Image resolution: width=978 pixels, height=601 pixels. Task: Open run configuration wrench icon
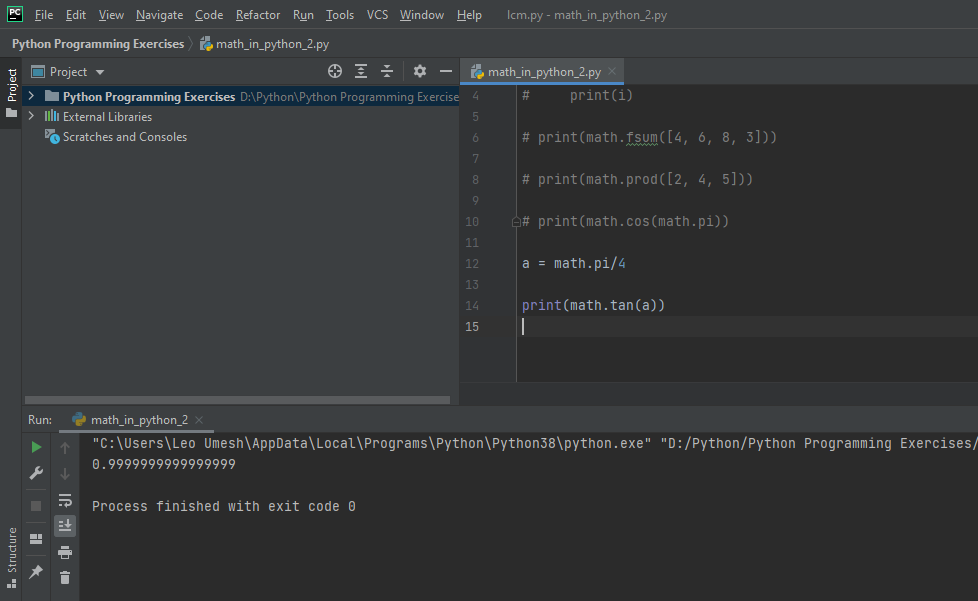click(x=36, y=473)
